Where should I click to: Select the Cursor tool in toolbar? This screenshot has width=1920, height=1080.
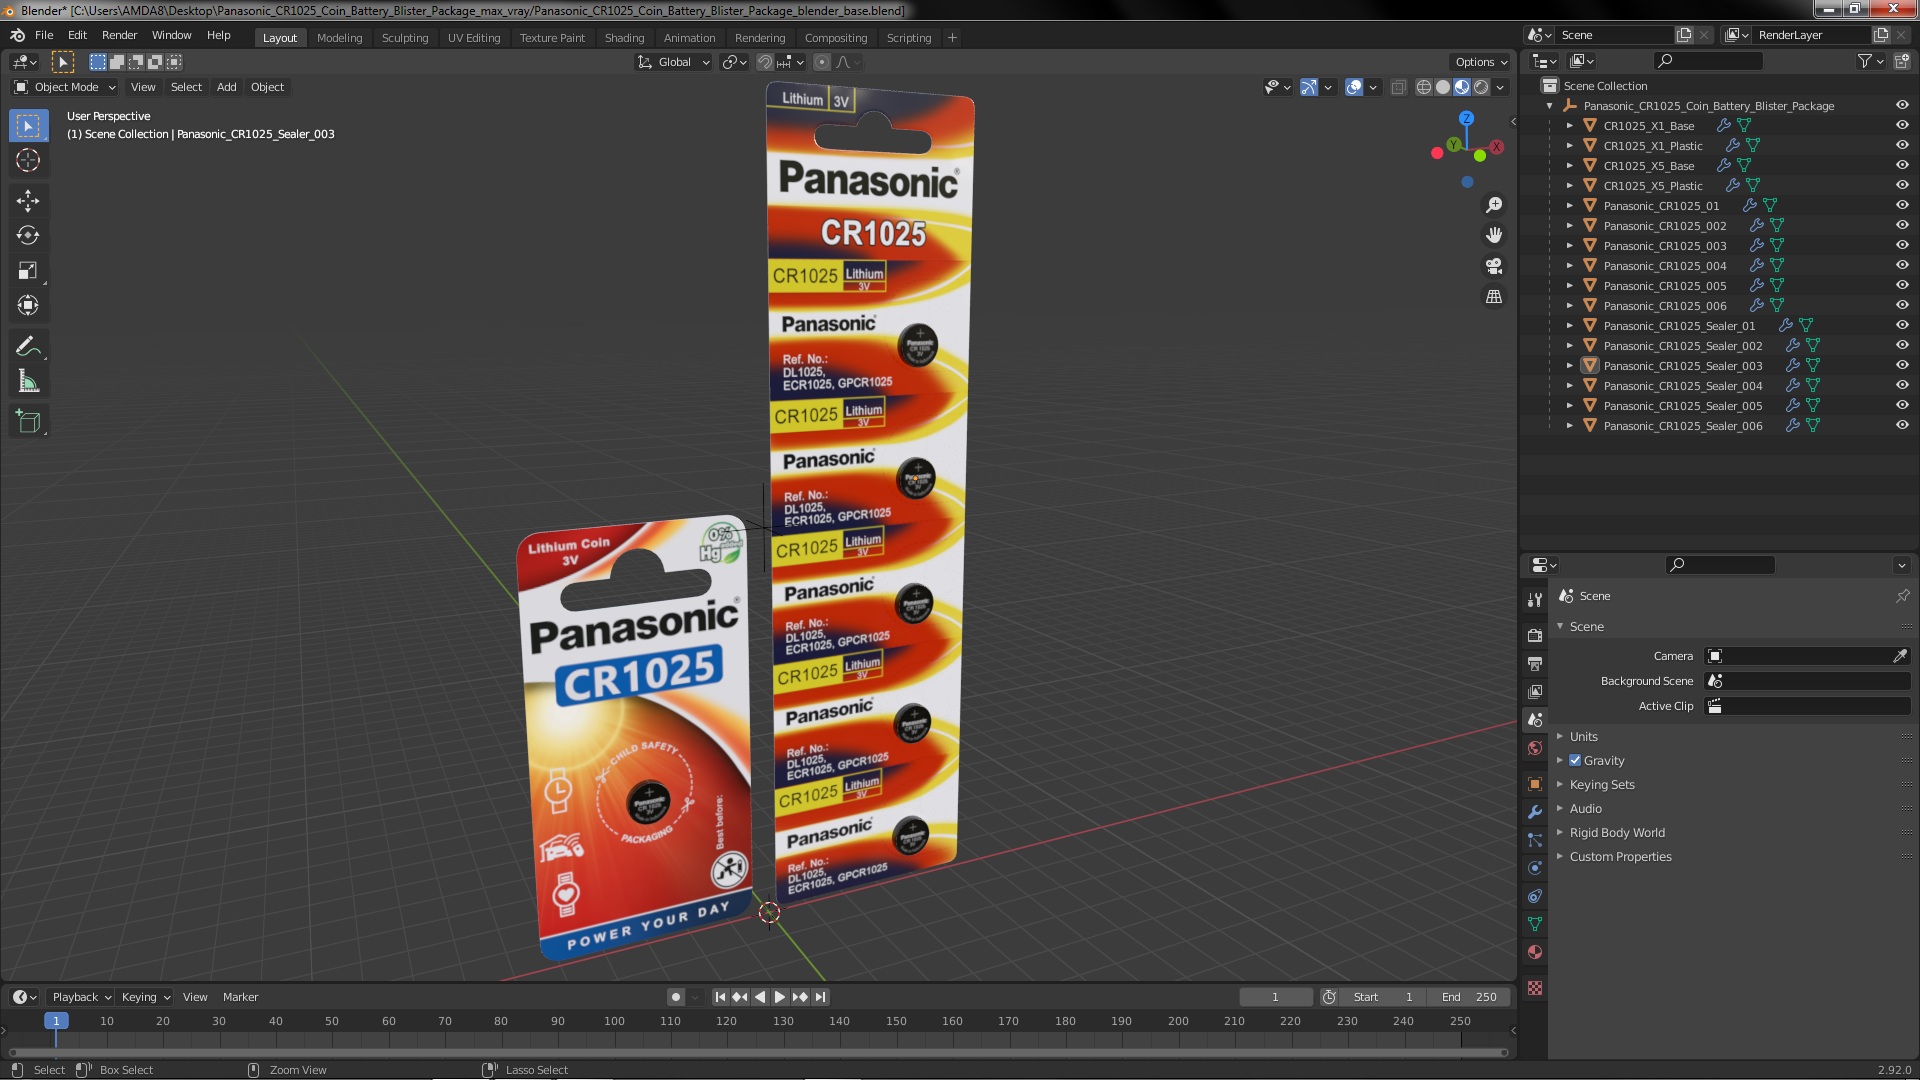pos(28,160)
